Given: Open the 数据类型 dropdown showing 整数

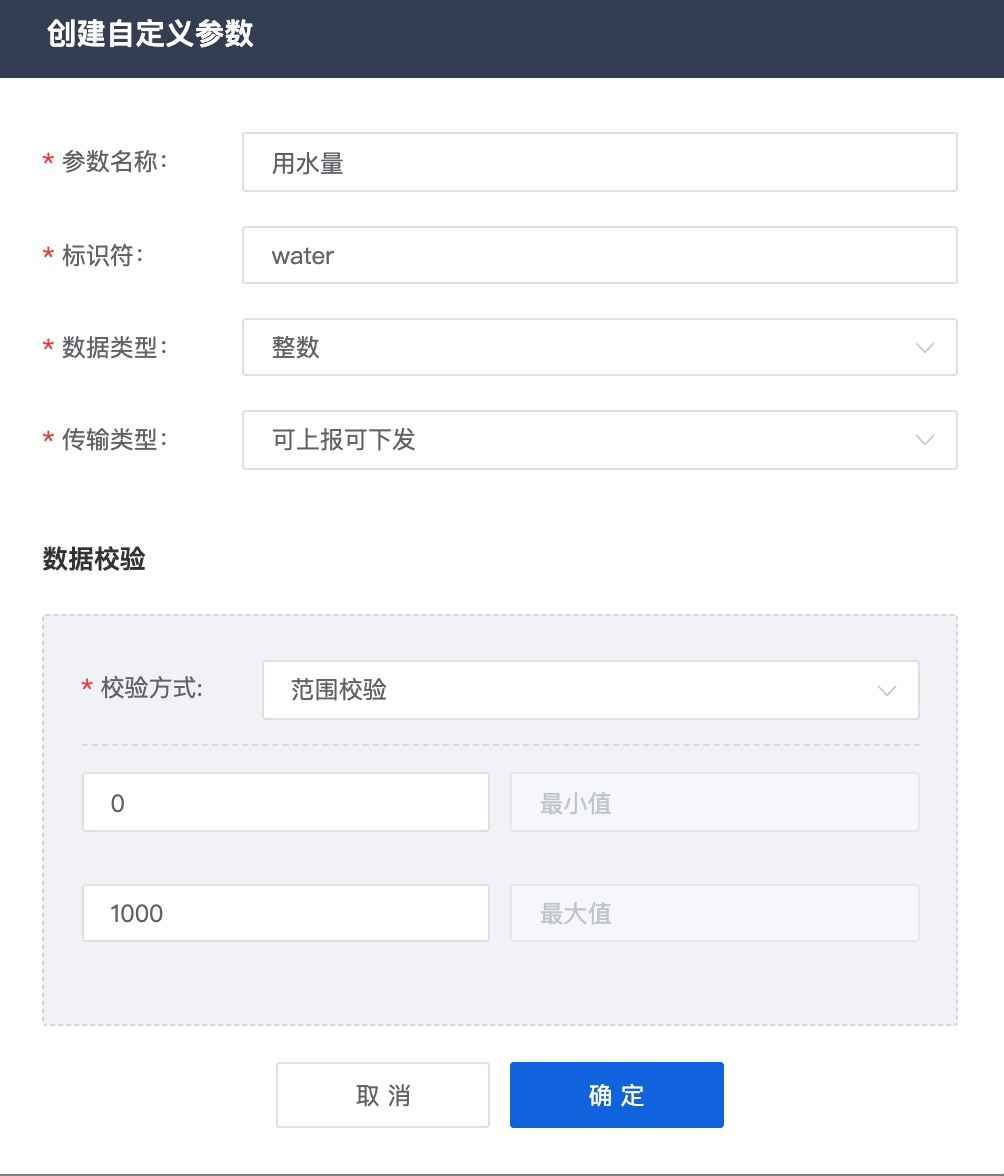Looking at the screenshot, I should [x=580, y=347].
